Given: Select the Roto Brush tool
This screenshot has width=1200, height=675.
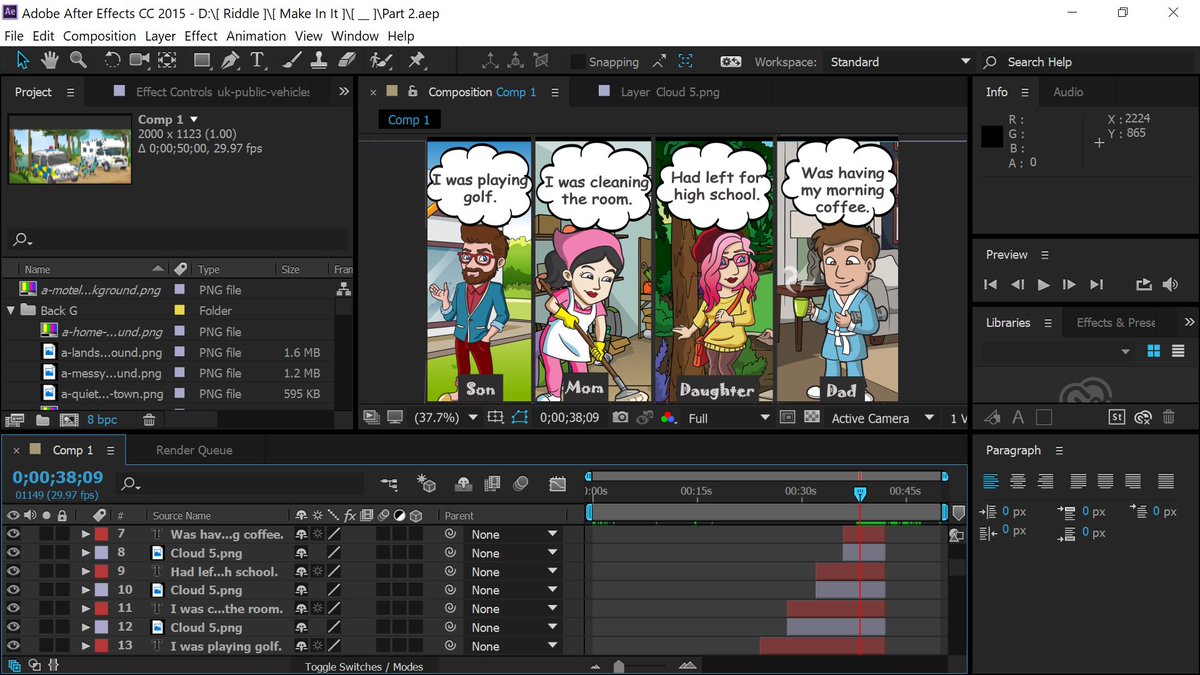Looking at the screenshot, I should pos(381,61).
